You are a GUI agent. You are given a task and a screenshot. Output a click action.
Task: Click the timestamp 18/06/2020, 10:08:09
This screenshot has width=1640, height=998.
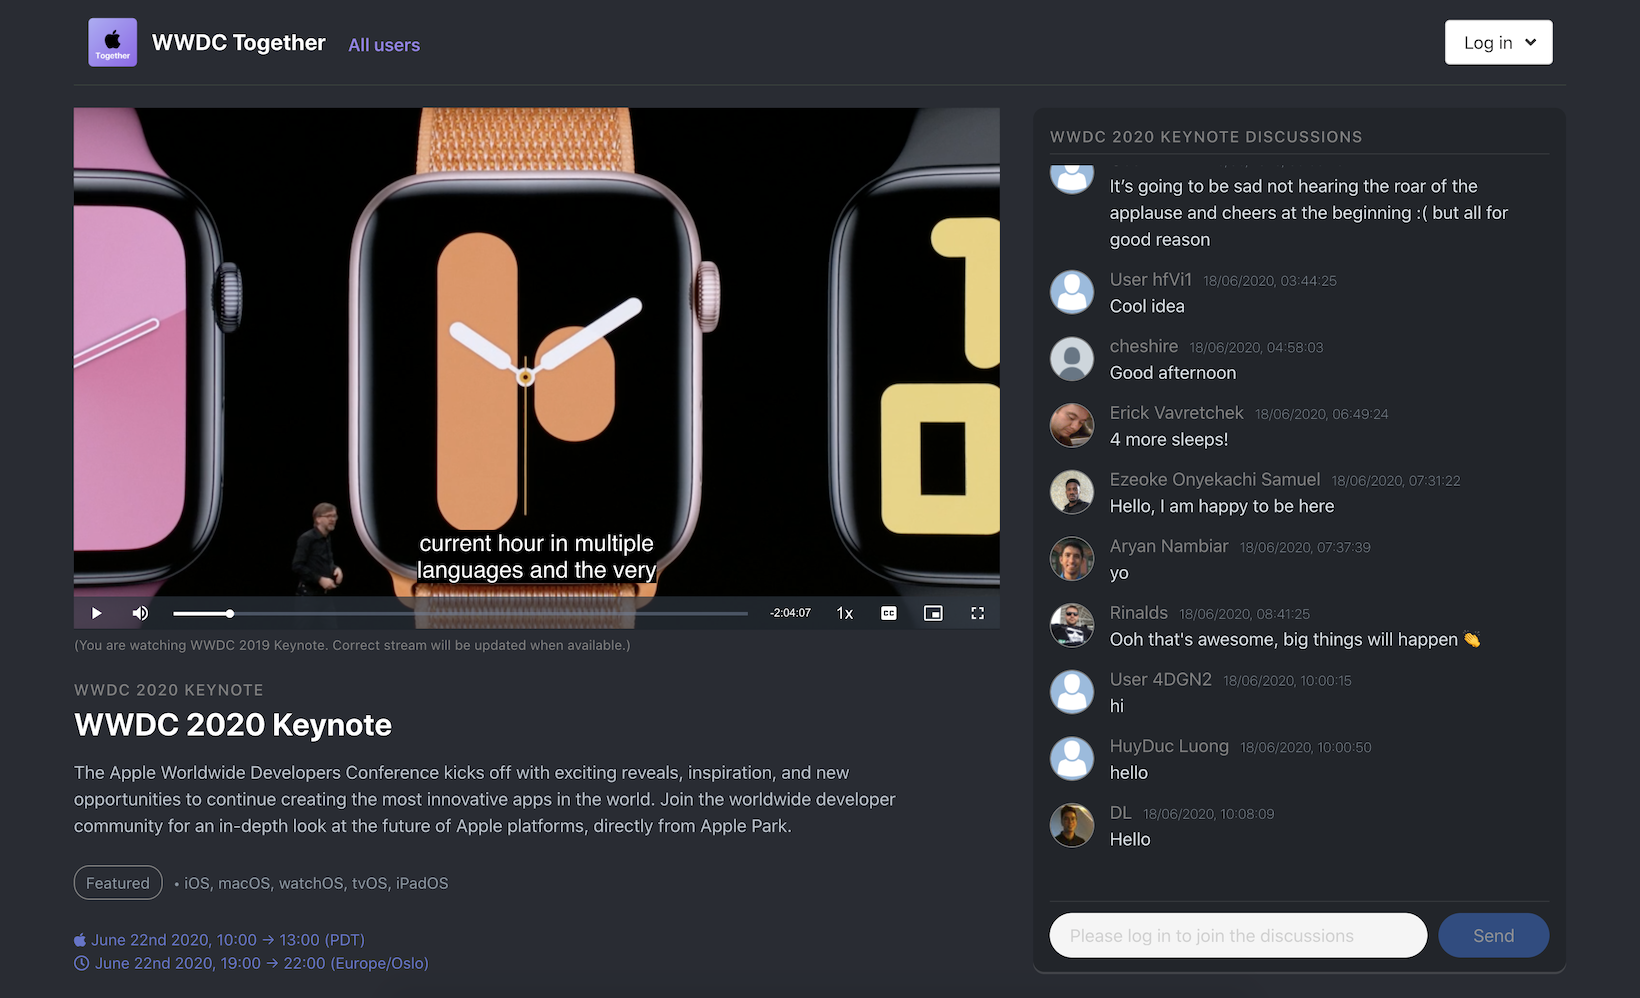[x=1209, y=814]
